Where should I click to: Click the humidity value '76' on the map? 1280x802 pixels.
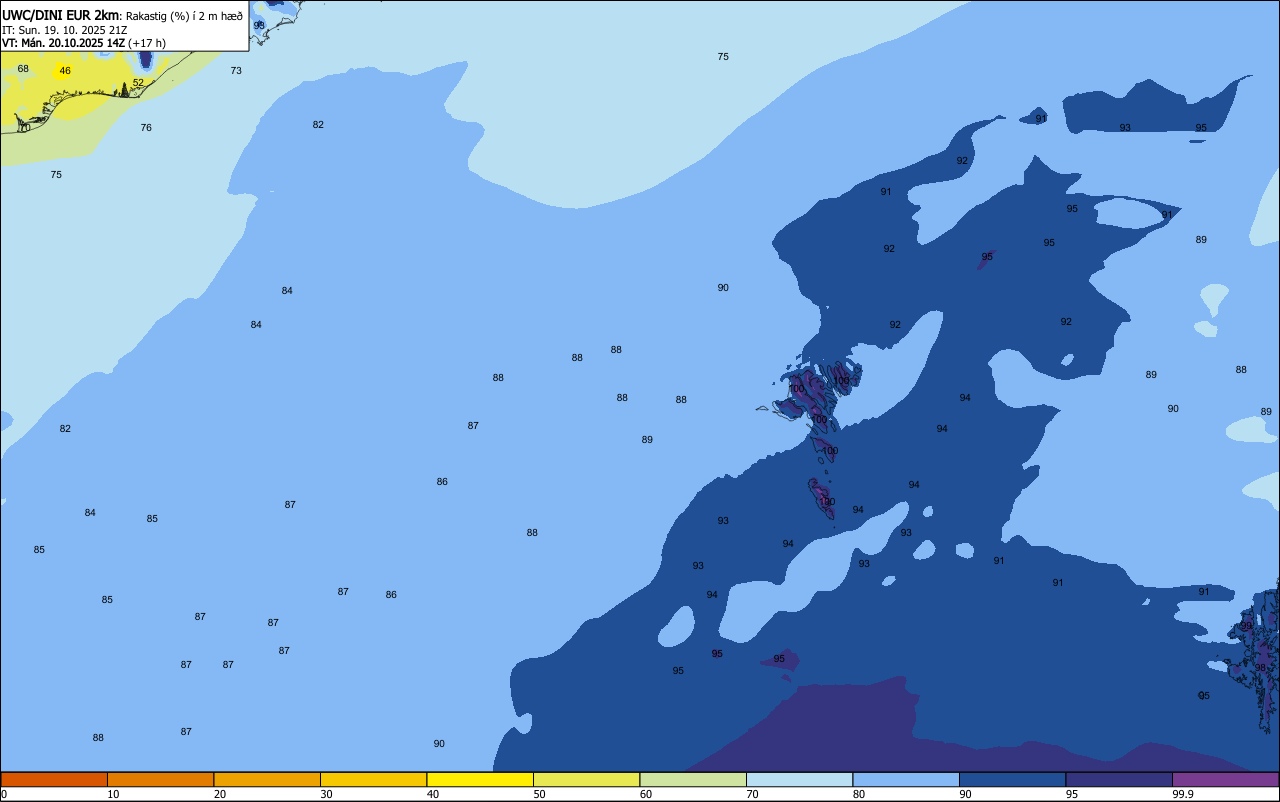[146, 128]
